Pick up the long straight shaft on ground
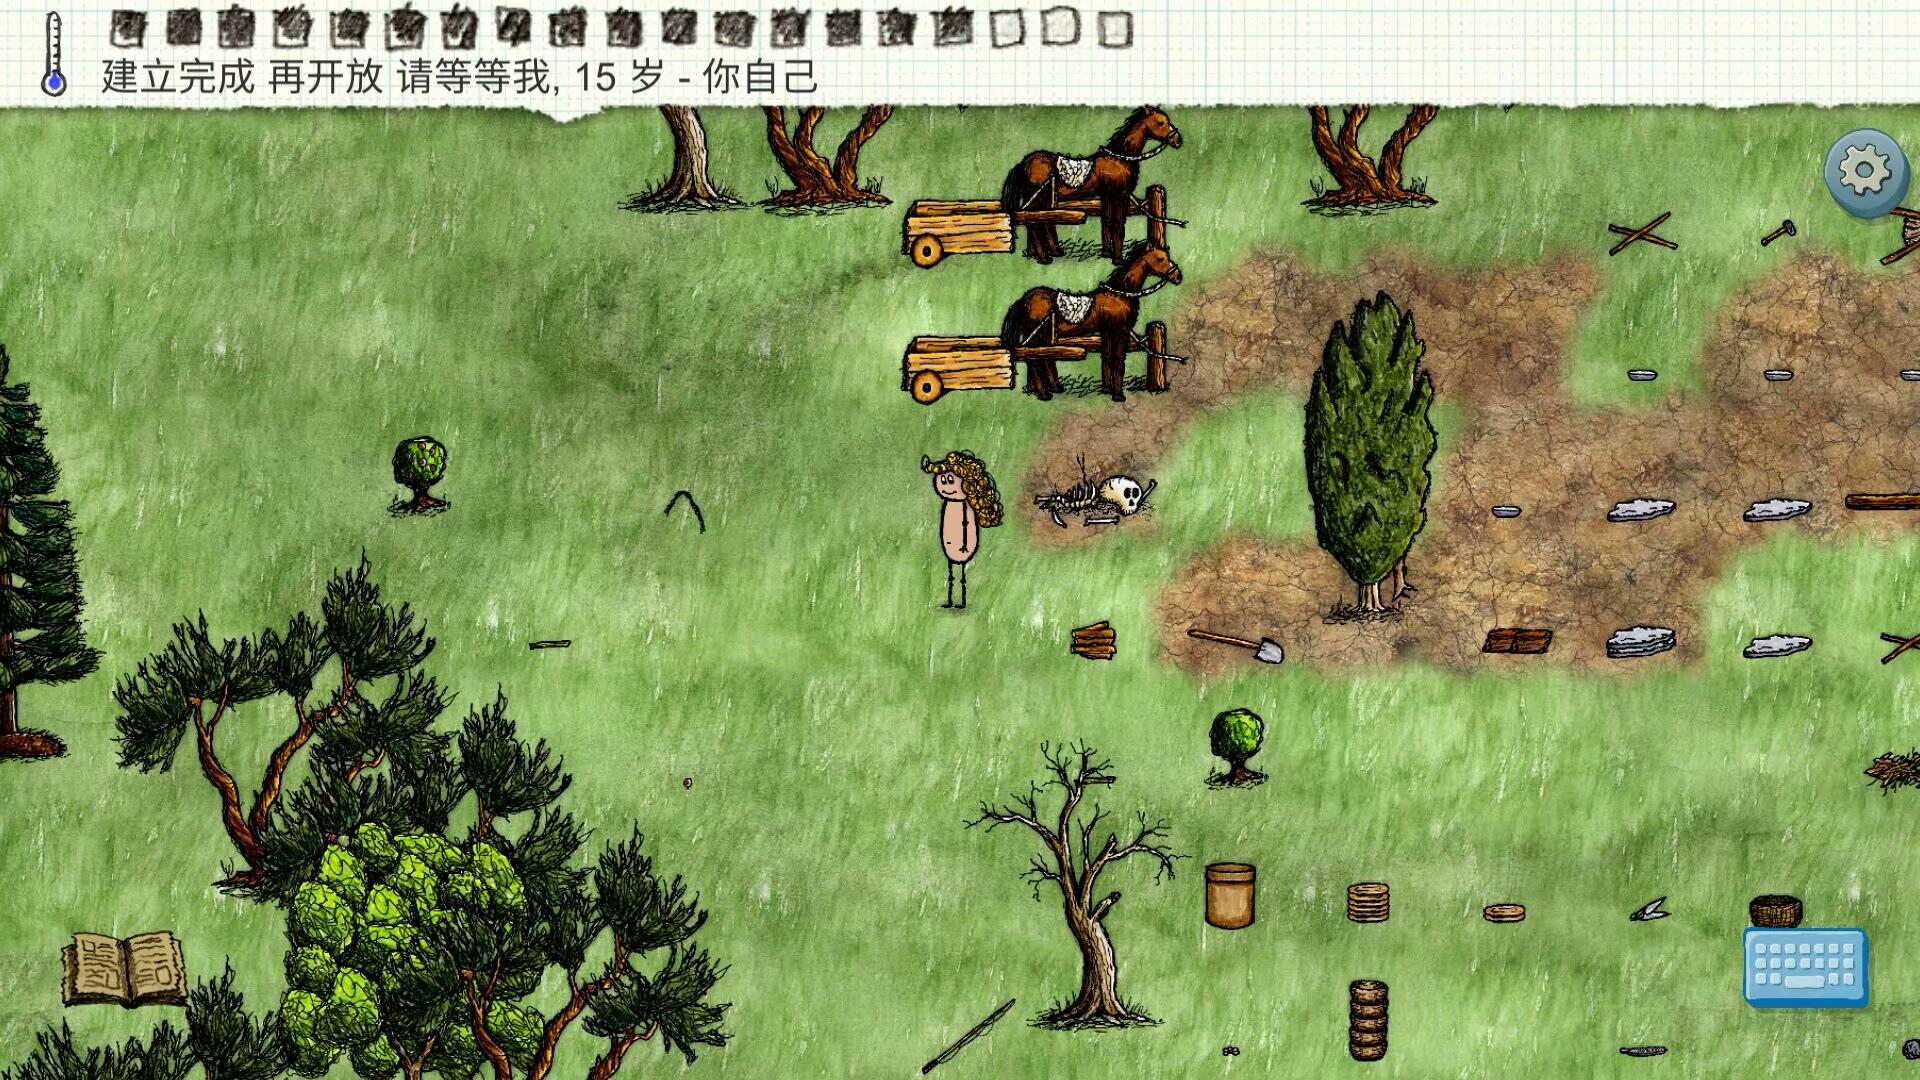This screenshot has height=1080, width=1920. 968,1036
